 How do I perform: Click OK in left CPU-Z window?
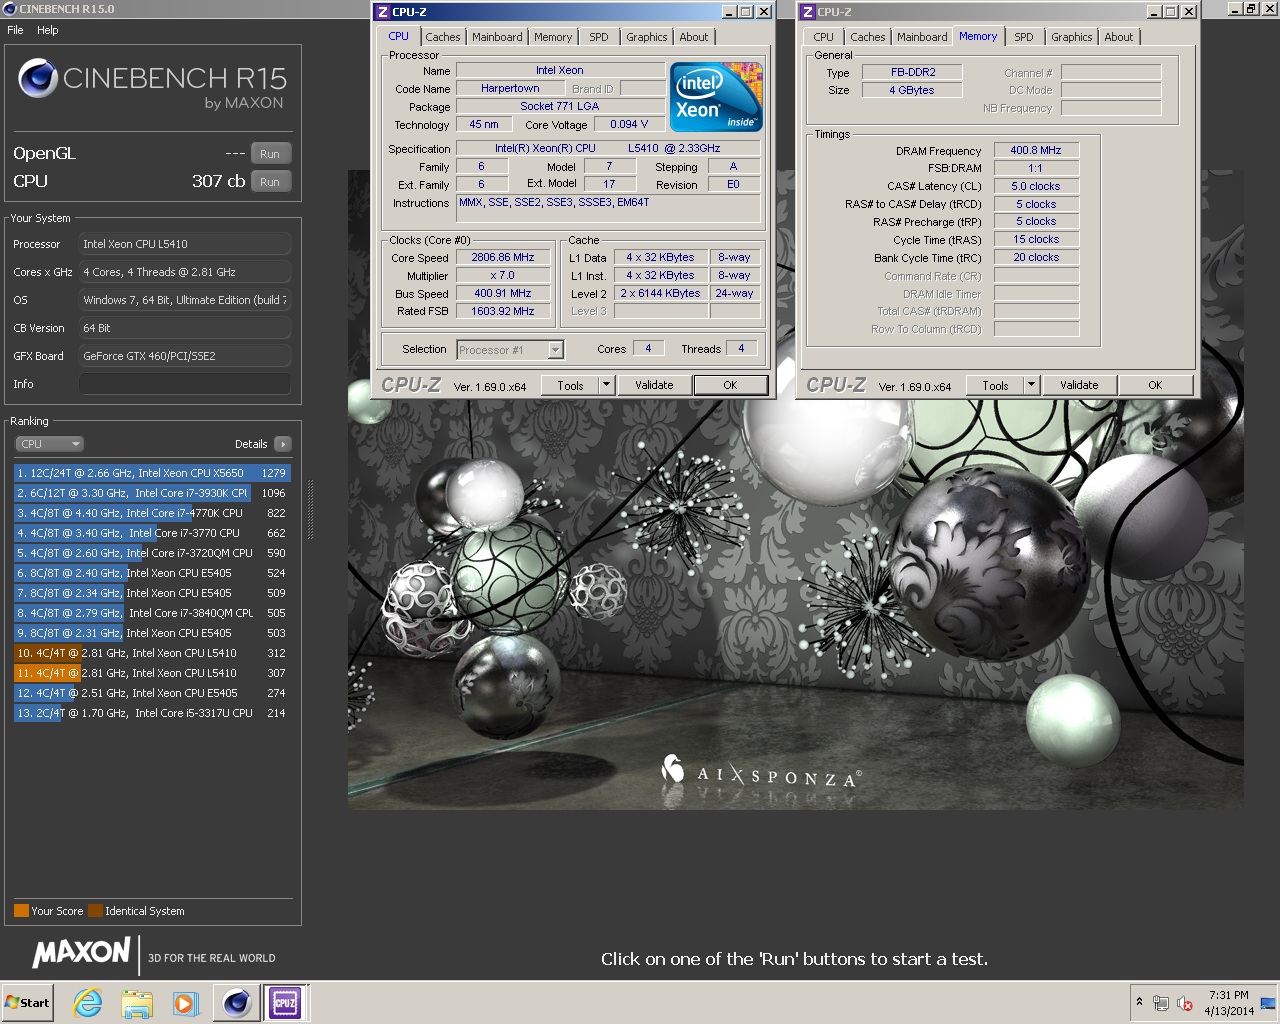coord(731,385)
